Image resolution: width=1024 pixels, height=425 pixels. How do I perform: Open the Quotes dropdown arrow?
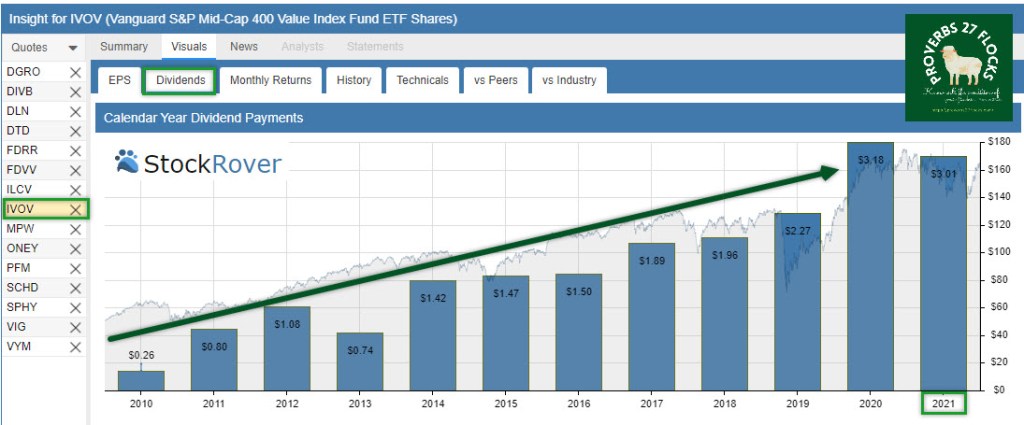pos(73,48)
